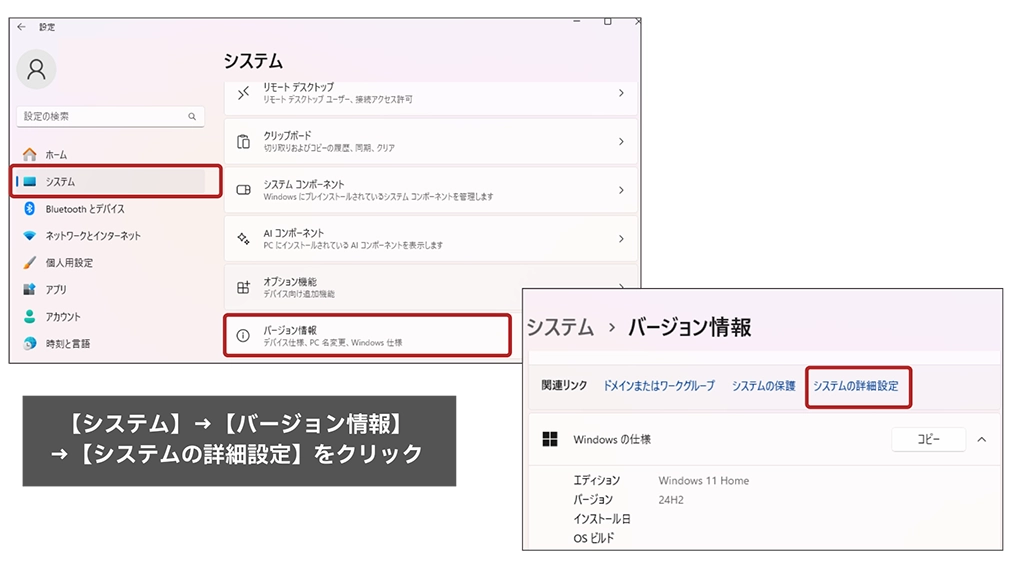Open システム コンポーネント row
This screenshot has height=576, width=1024.
point(429,190)
